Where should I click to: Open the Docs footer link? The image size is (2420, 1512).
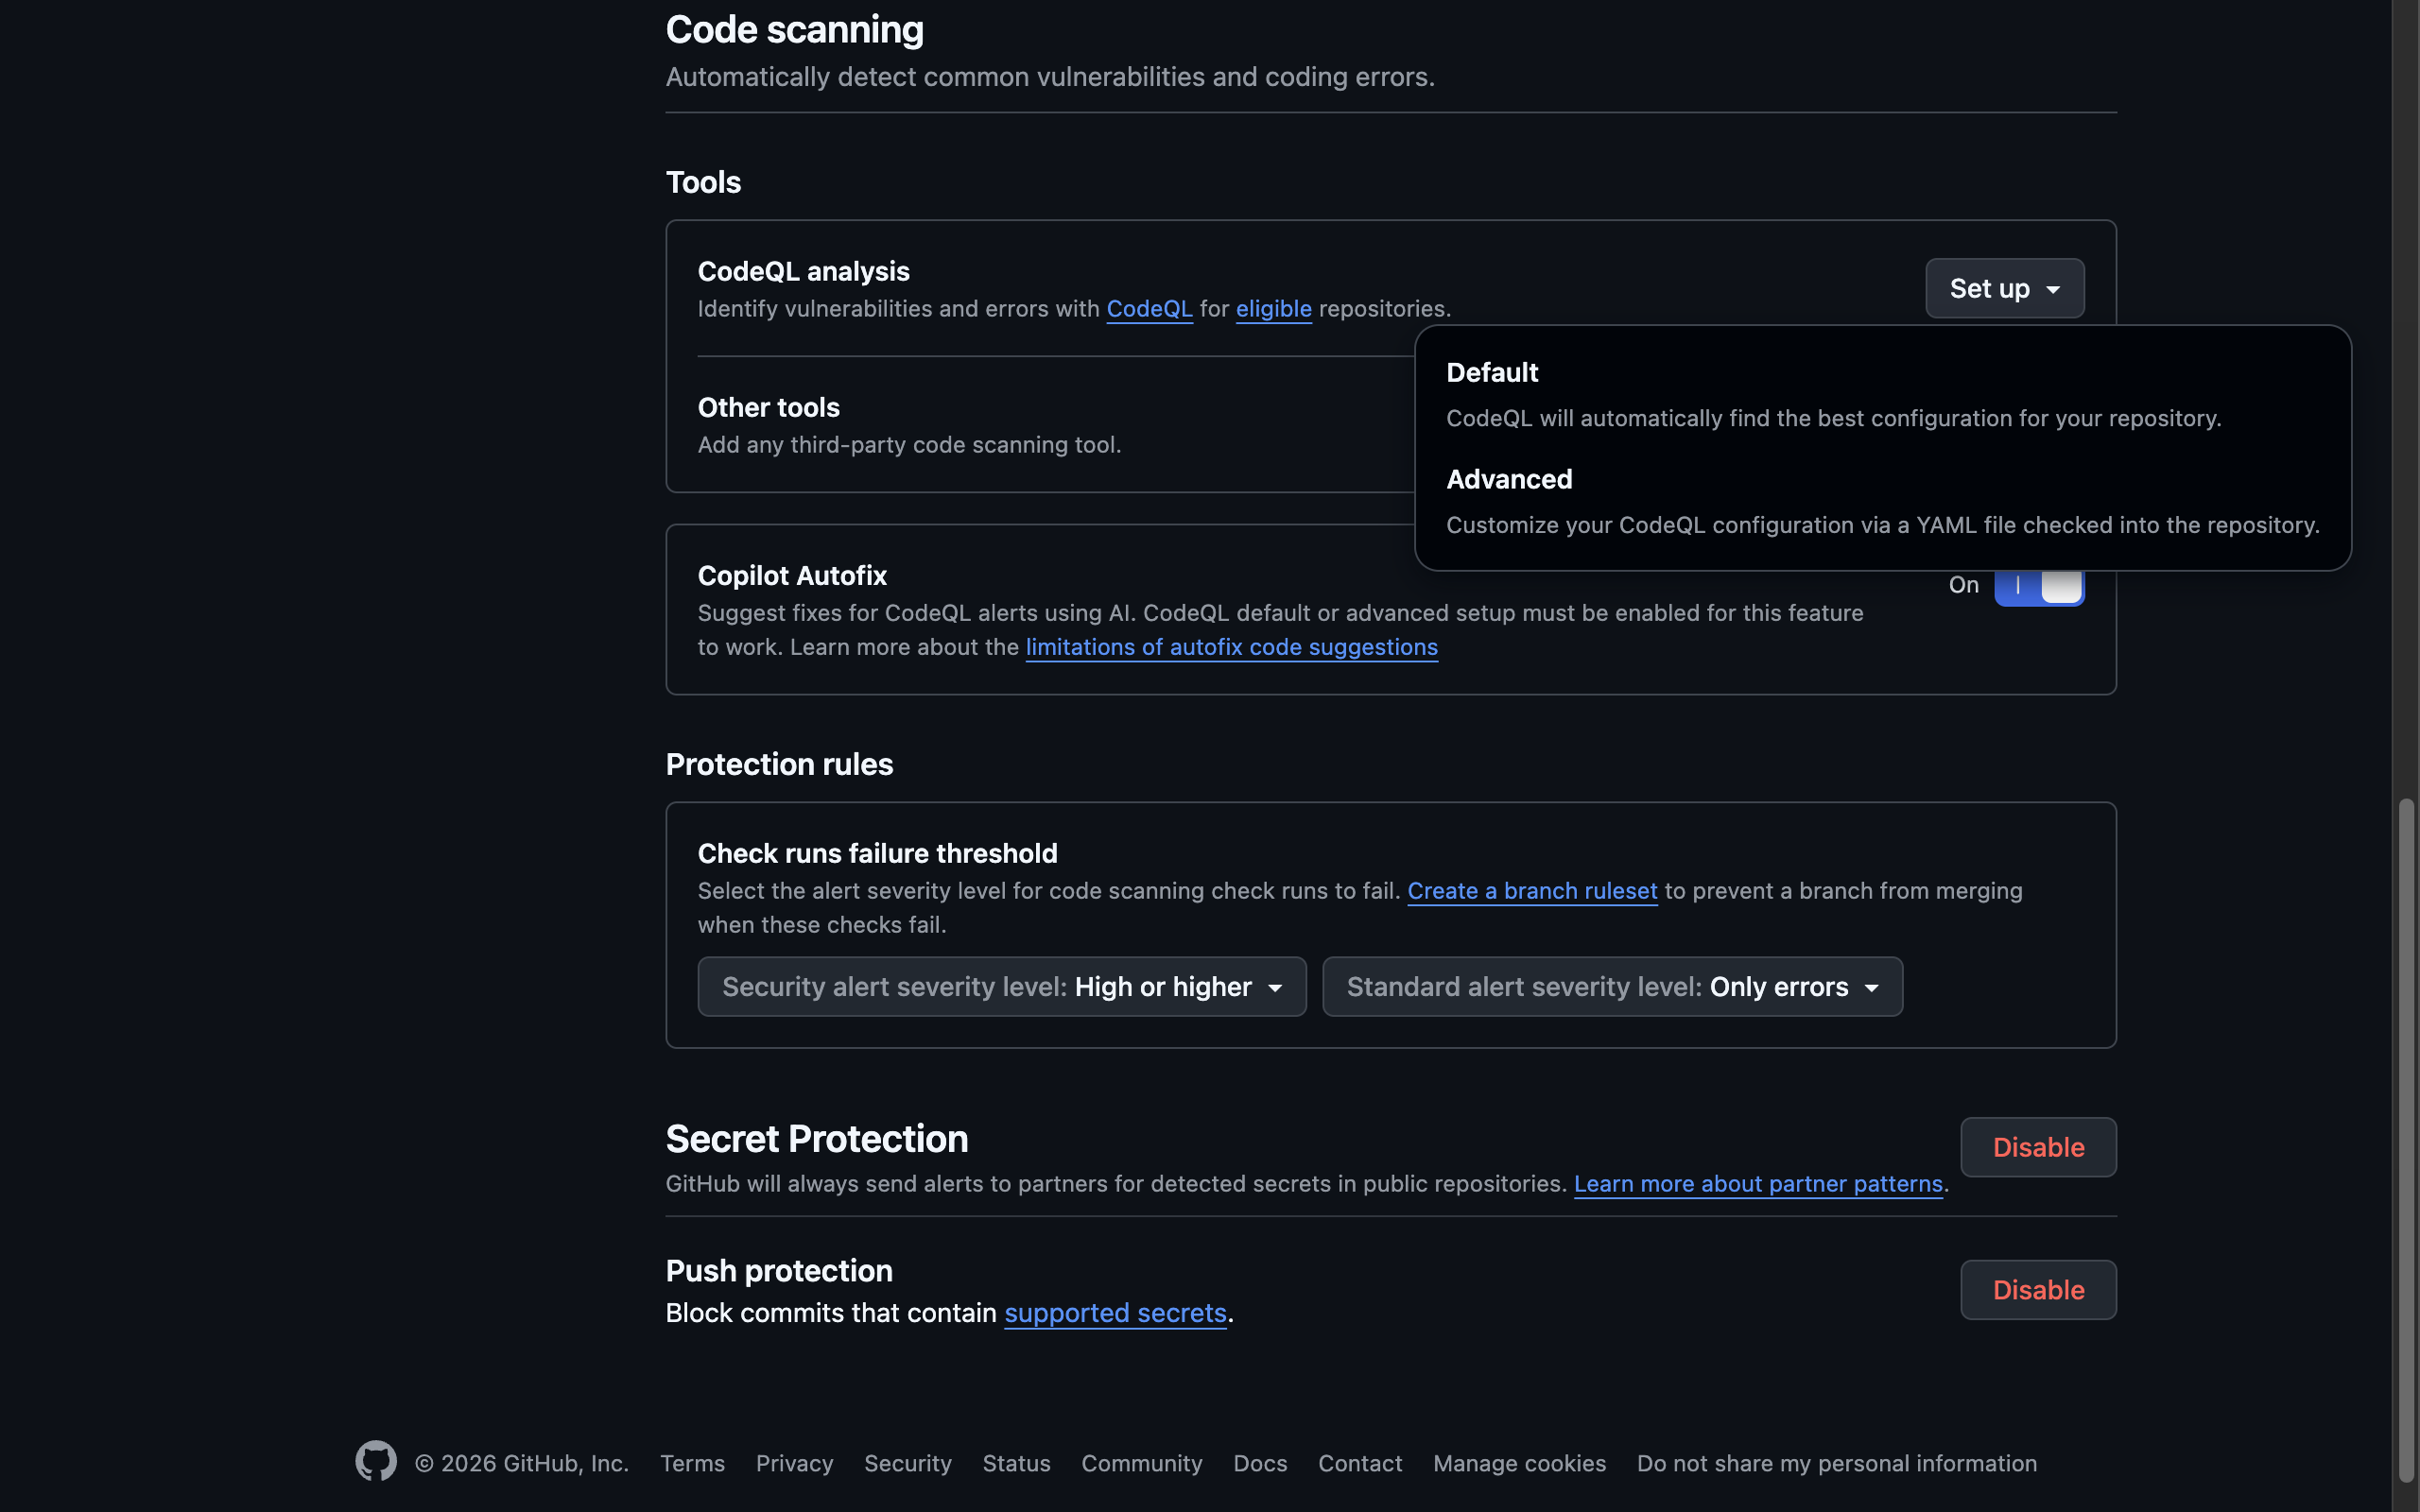1259,1463
